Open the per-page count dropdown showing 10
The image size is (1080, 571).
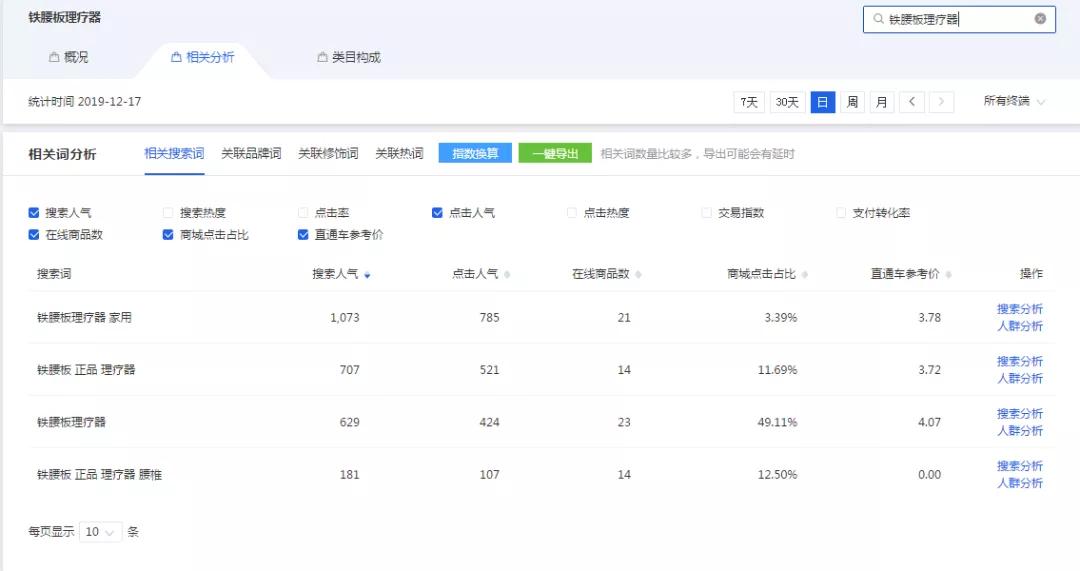tap(101, 532)
